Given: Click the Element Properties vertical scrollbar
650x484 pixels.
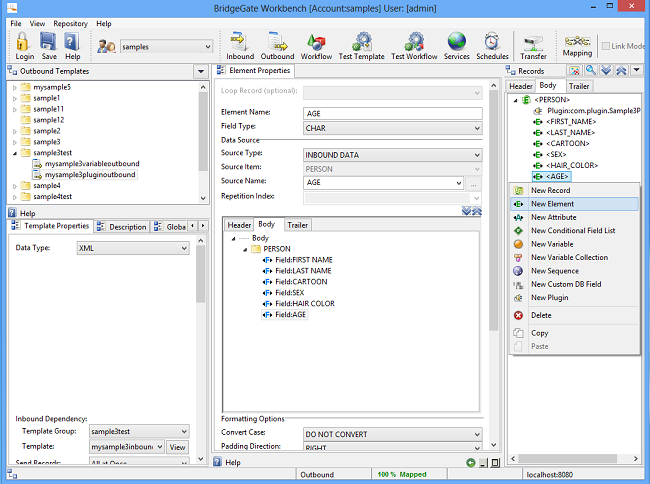Looking at the screenshot, I should [x=493, y=209].
